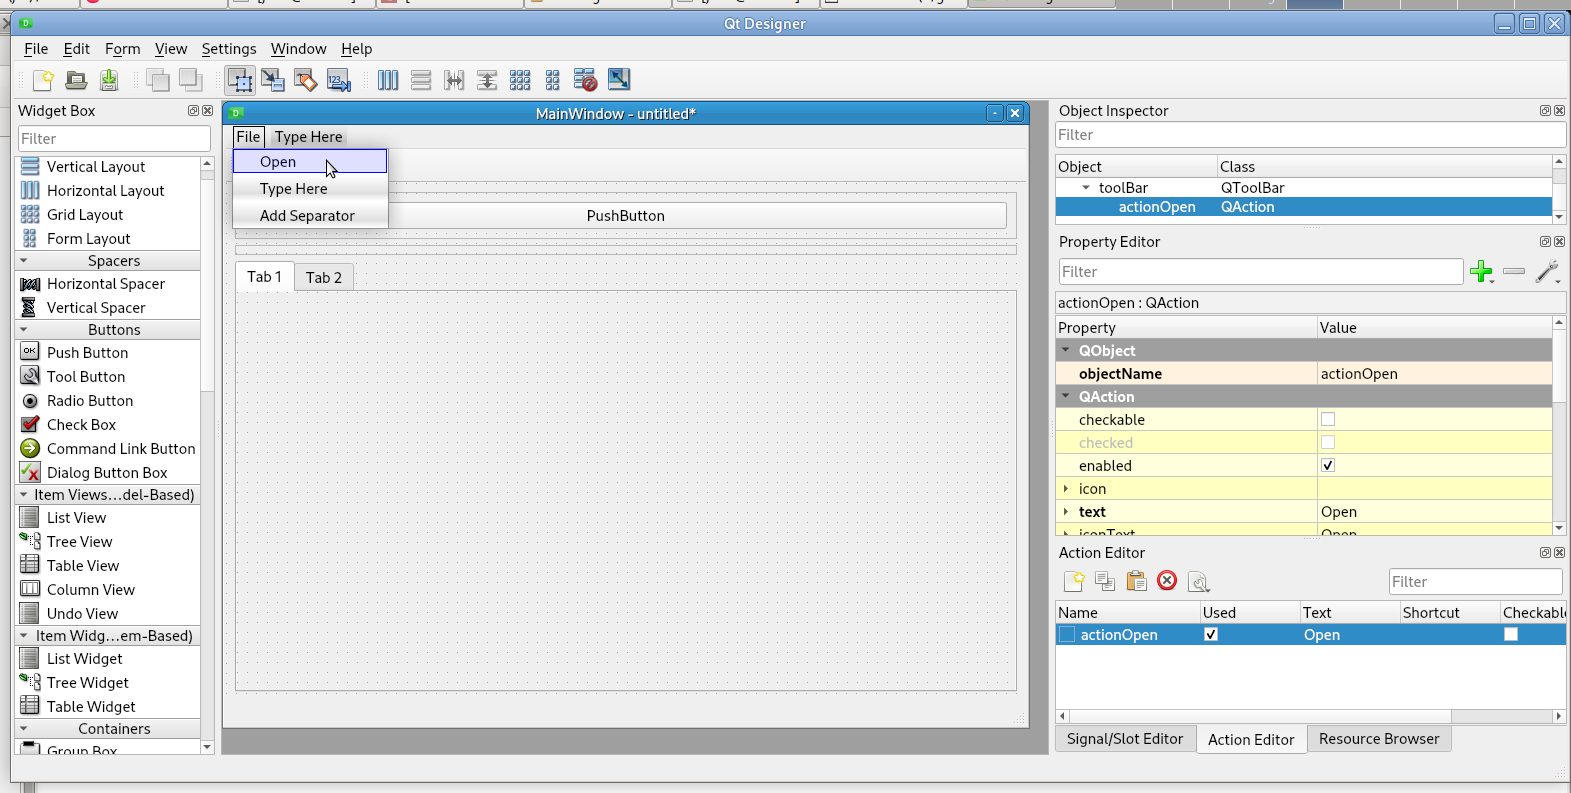Screen dimensions: 1571x793
Task: Apply Lay Out in a Grid
Action: click(520, 80)
